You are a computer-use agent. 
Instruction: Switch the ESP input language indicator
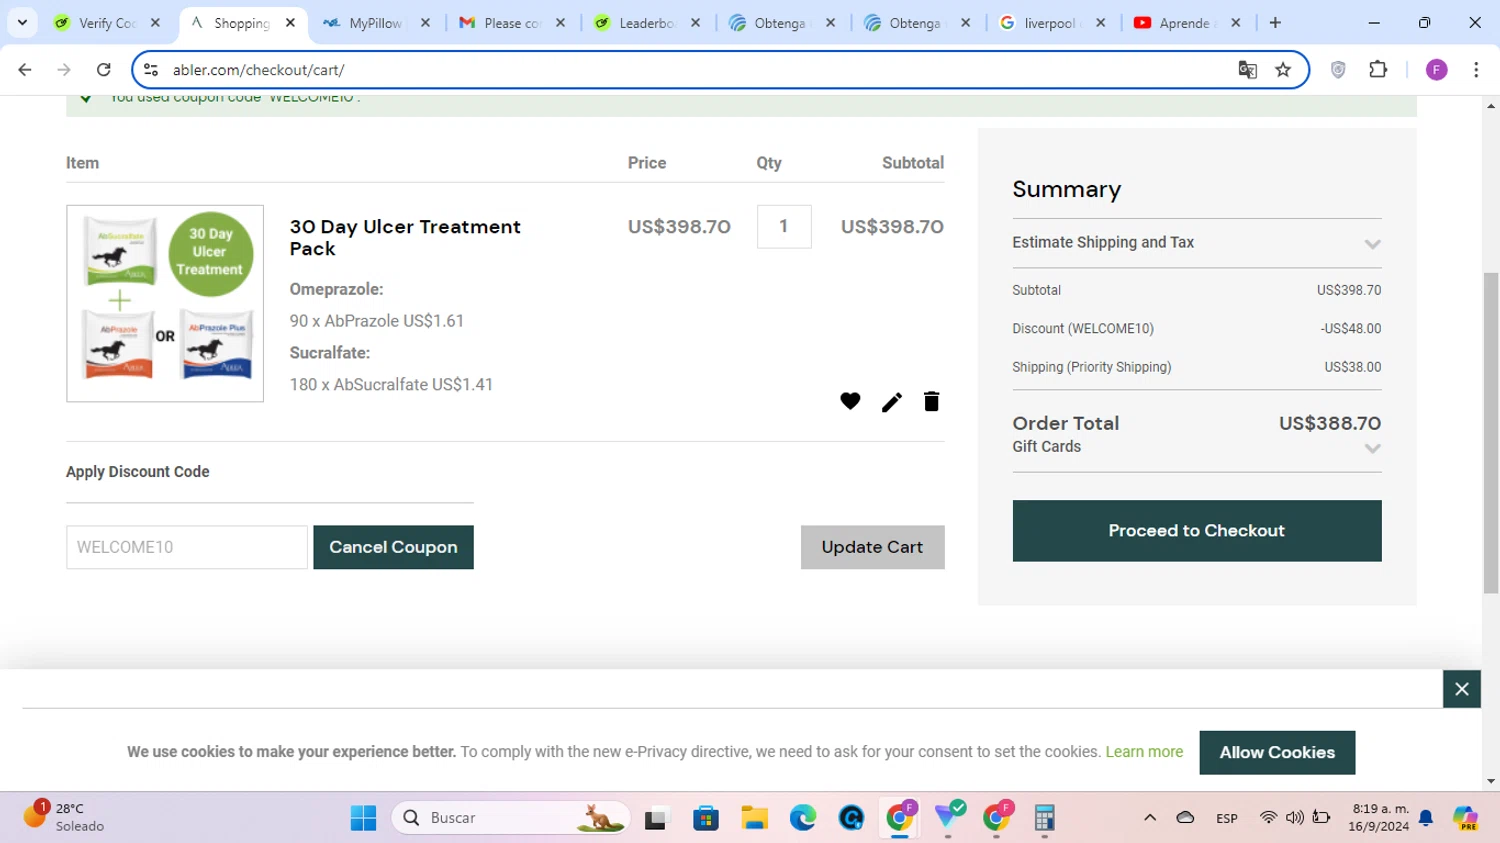[x=1227, y=818]
